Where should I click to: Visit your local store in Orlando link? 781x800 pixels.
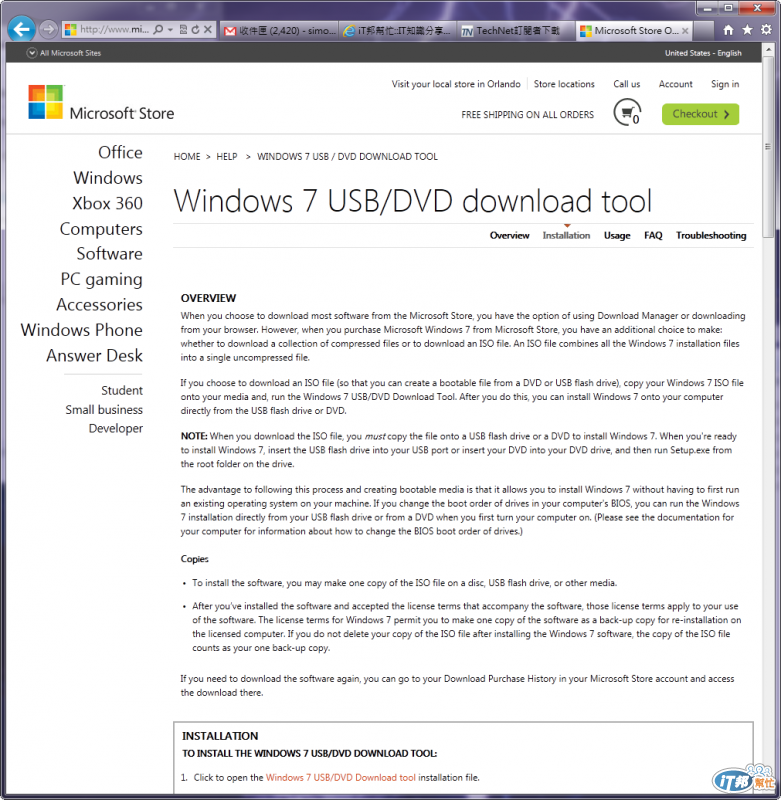[456, 84]
